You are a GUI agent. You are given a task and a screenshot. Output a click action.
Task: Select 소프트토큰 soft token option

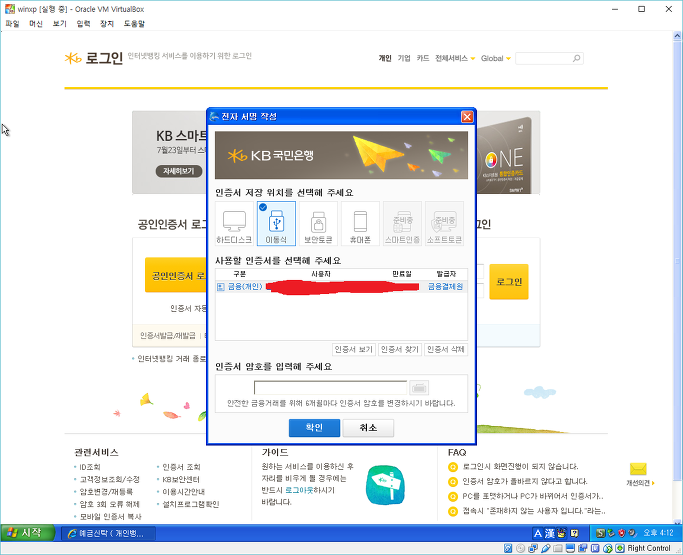point(444,223)
